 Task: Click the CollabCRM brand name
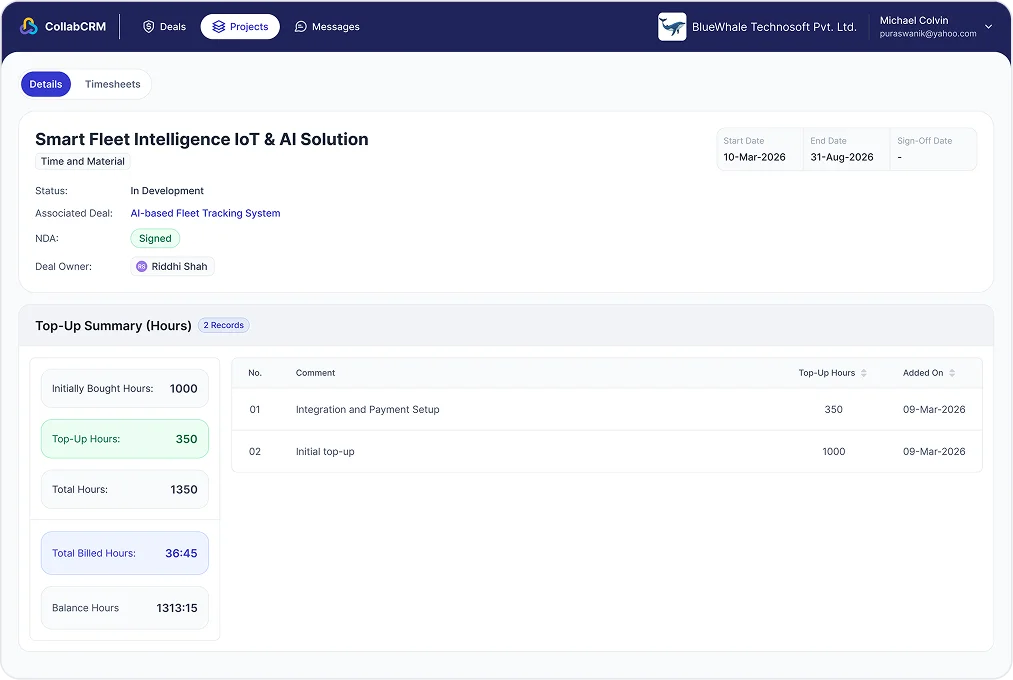(75, 26)
